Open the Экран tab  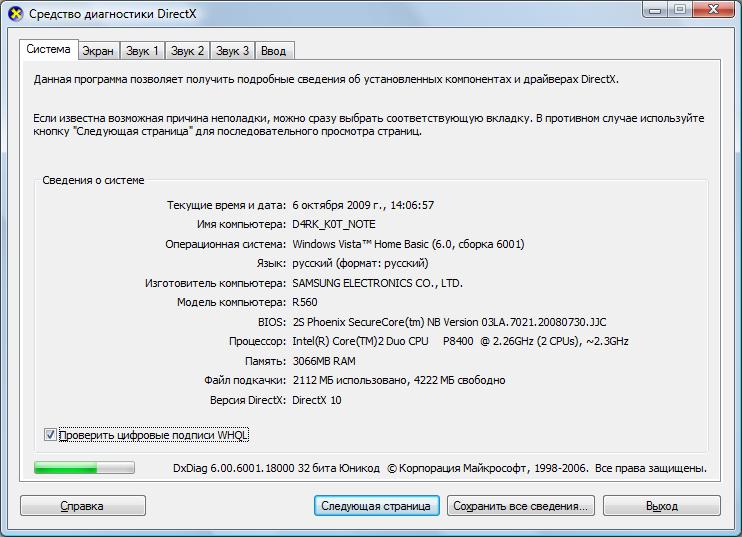click(x=98, y=51)
